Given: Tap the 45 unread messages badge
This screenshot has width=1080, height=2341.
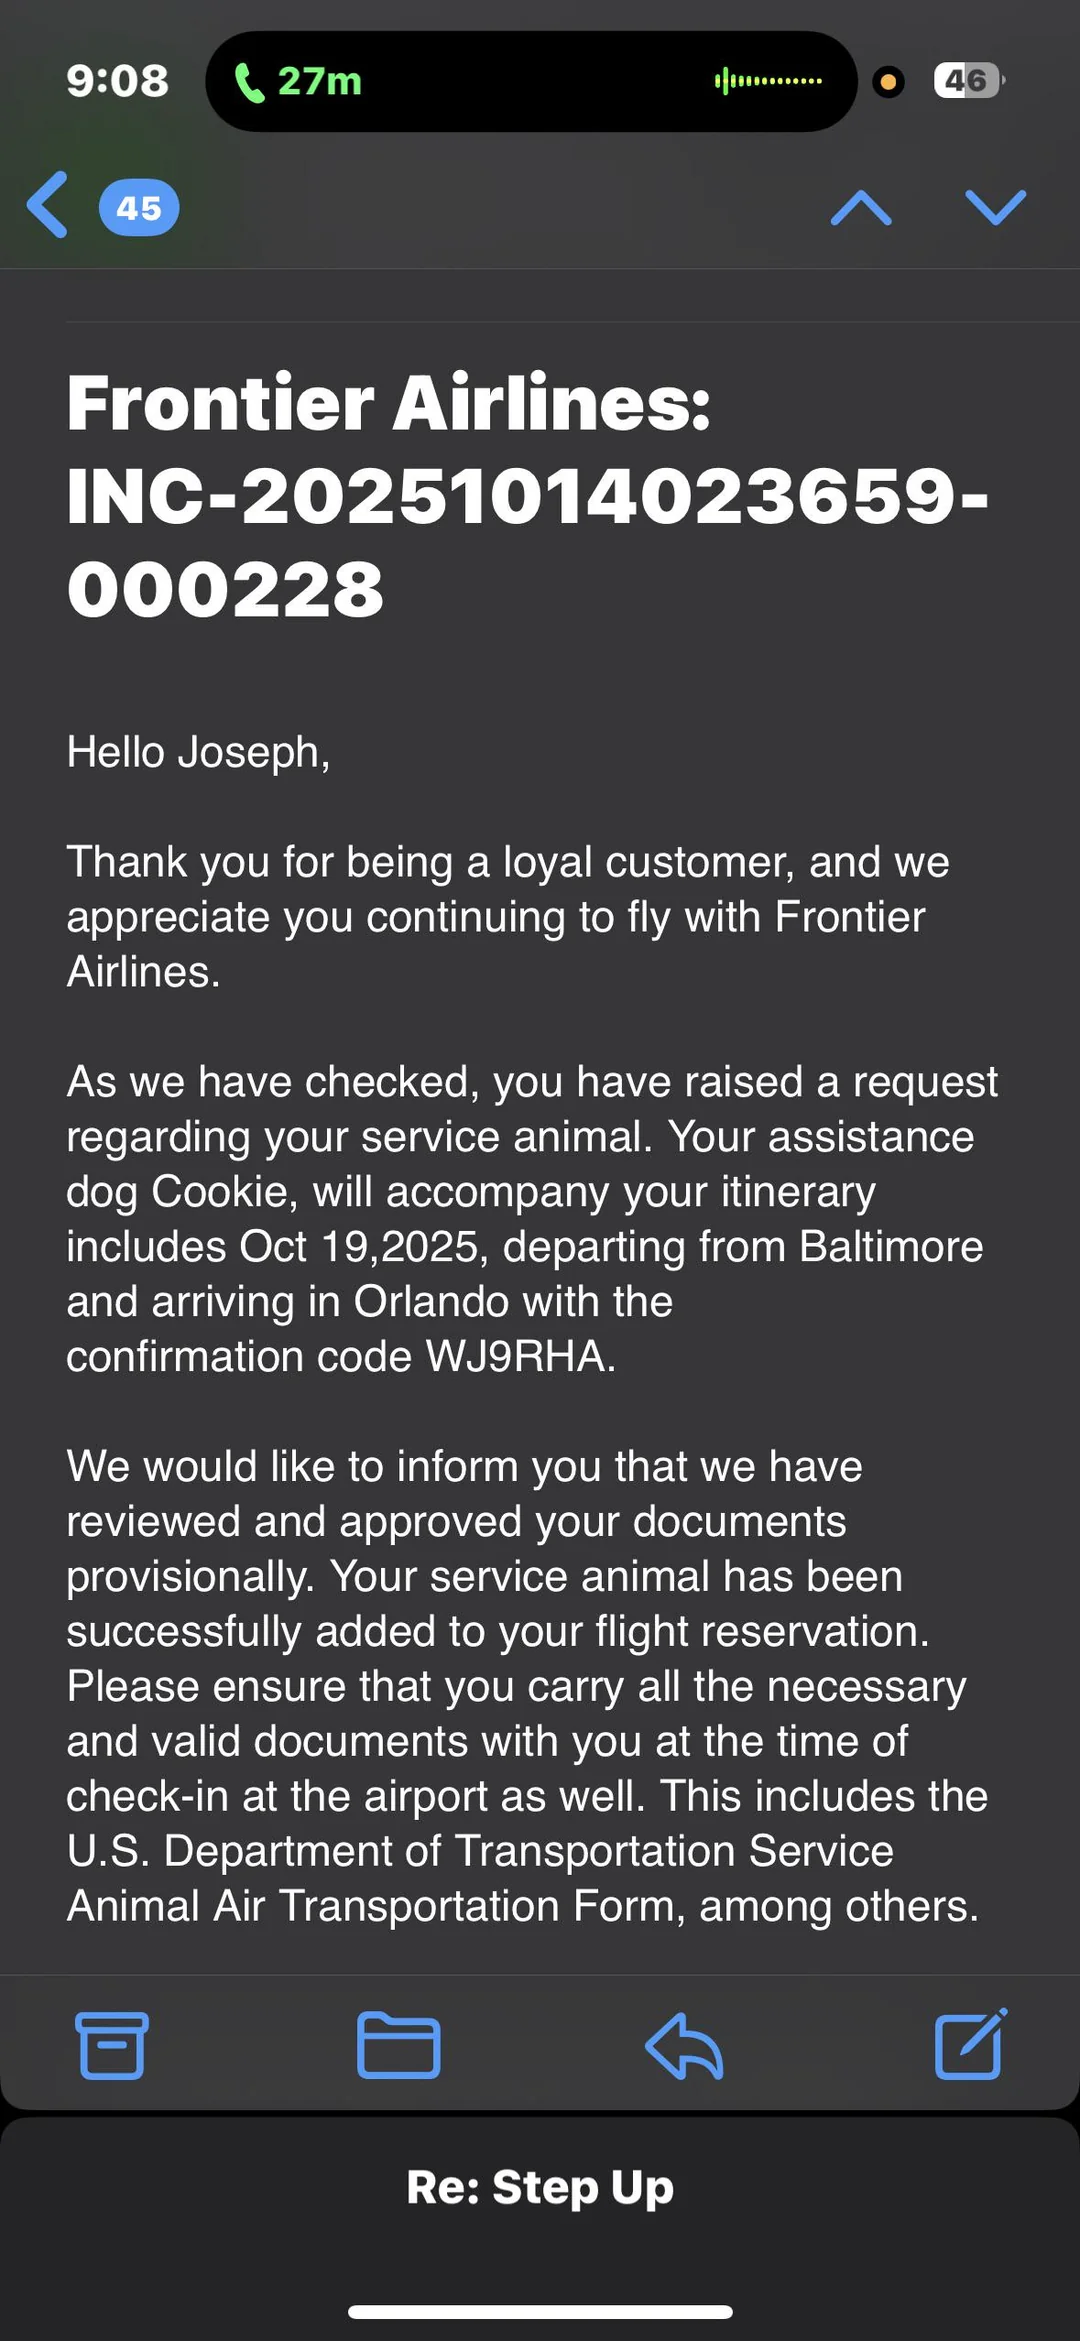Looking at the screenshot, I should pyautogui.click(x=139, y=208).
